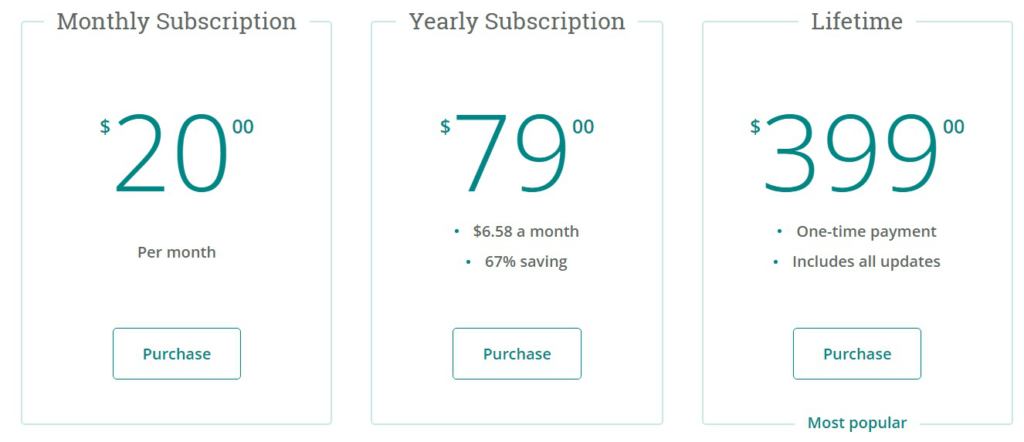Click the 'Most popular' badge
This screenshot has width=1024, height=442.
857,423
